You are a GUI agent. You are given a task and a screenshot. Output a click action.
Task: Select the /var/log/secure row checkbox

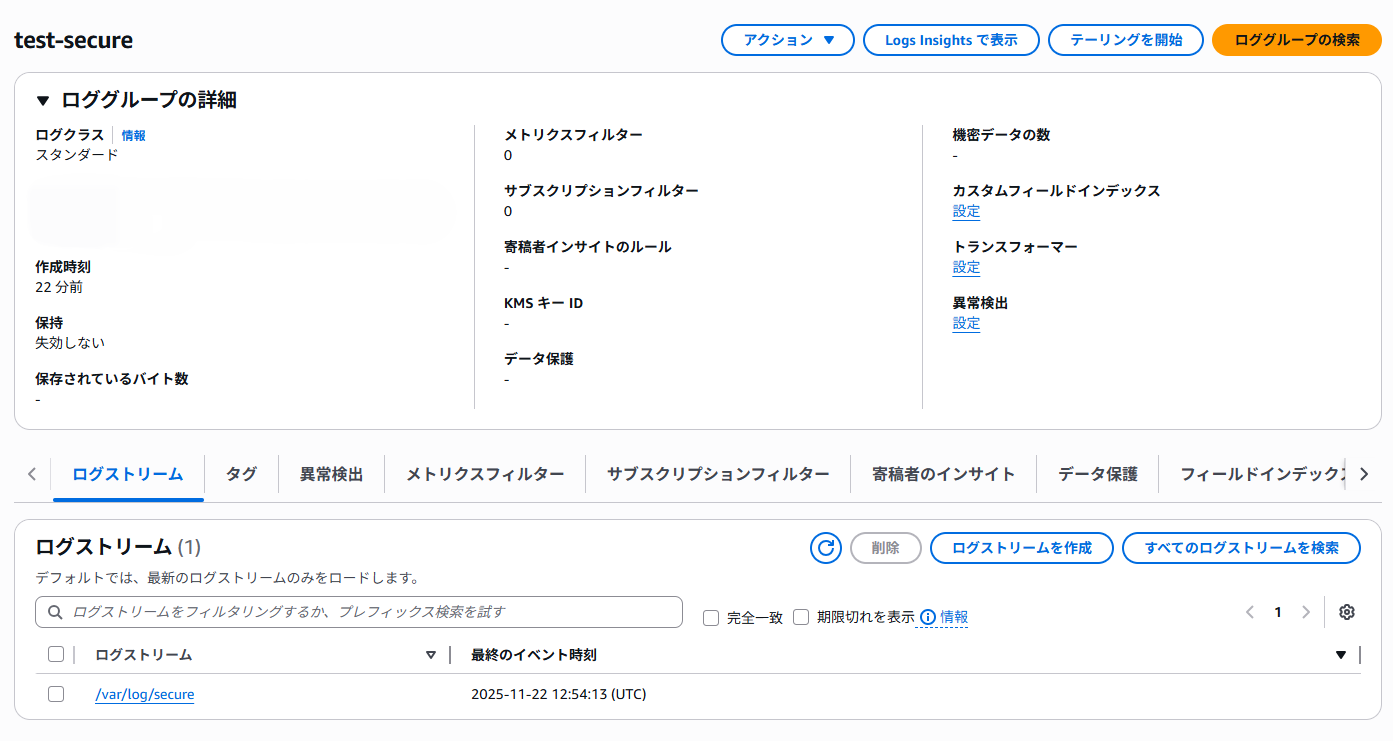(x=55, y=693)
